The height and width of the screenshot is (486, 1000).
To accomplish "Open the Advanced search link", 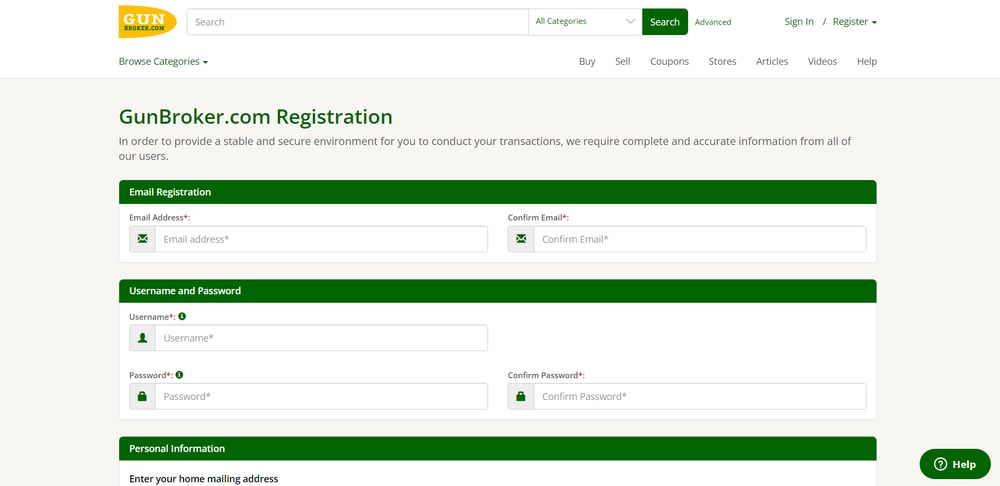I will click(x=713, y=22).
